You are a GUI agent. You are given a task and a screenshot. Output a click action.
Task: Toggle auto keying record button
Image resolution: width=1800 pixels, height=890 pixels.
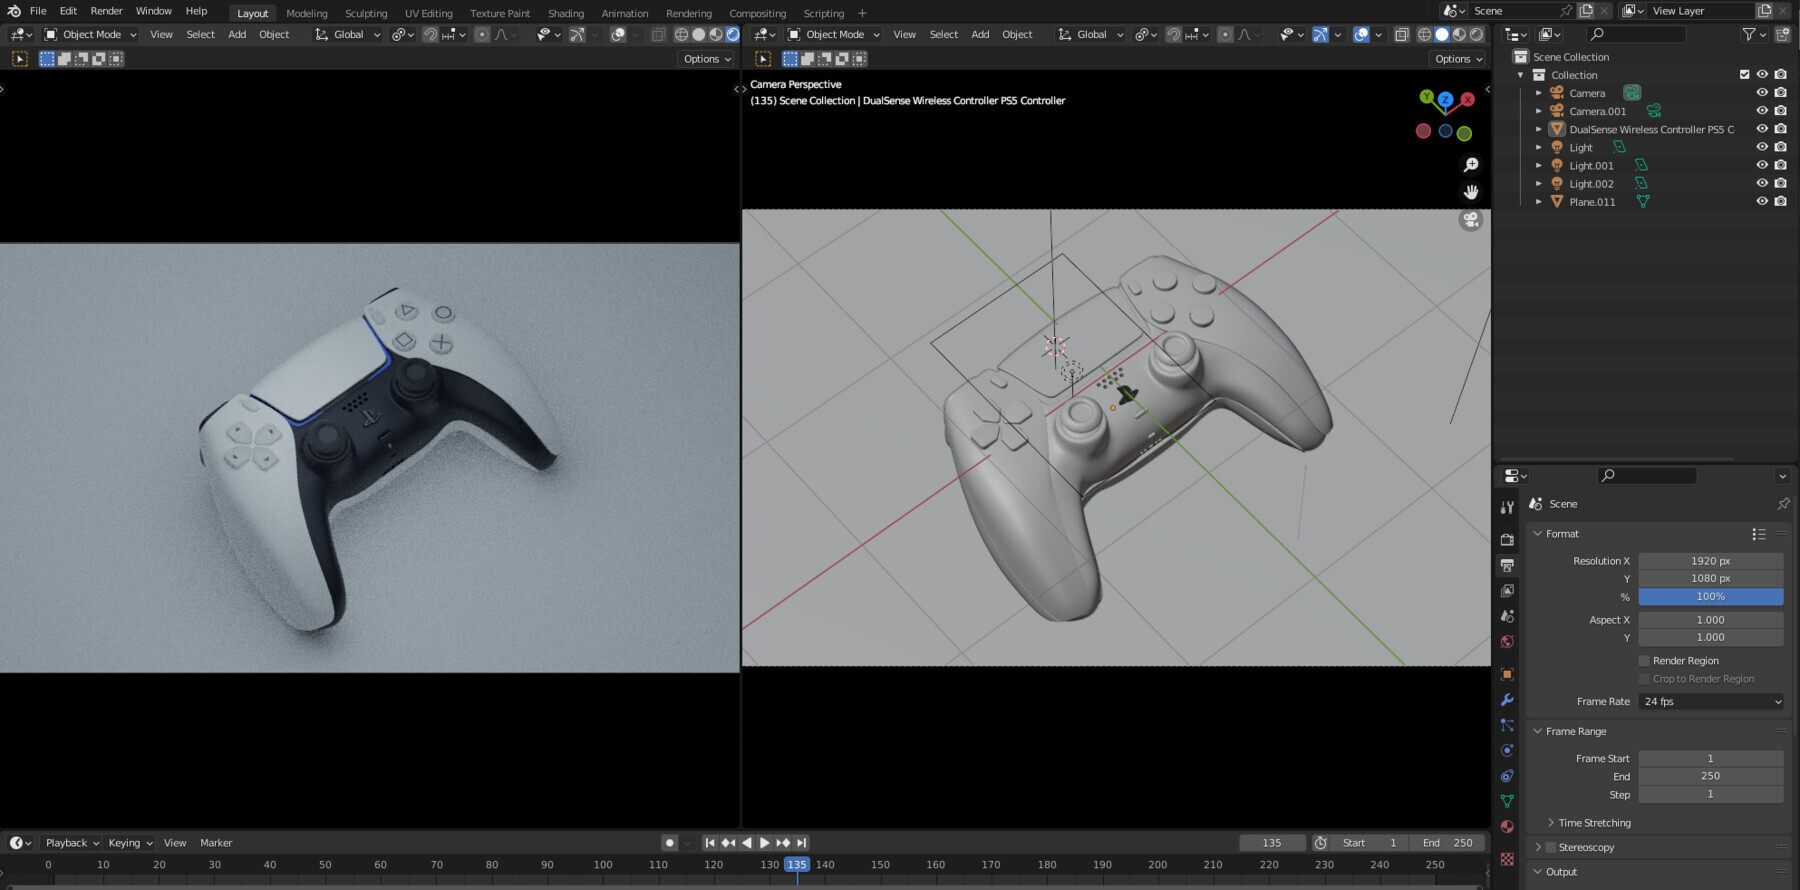pyautogui.click(x=670, y=843)
